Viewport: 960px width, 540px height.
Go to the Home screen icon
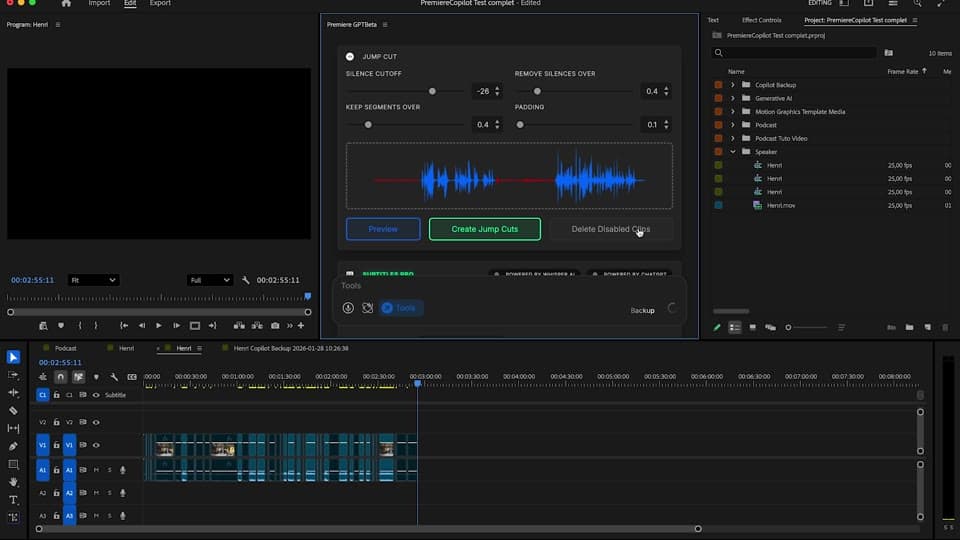(x=66, y=3)
